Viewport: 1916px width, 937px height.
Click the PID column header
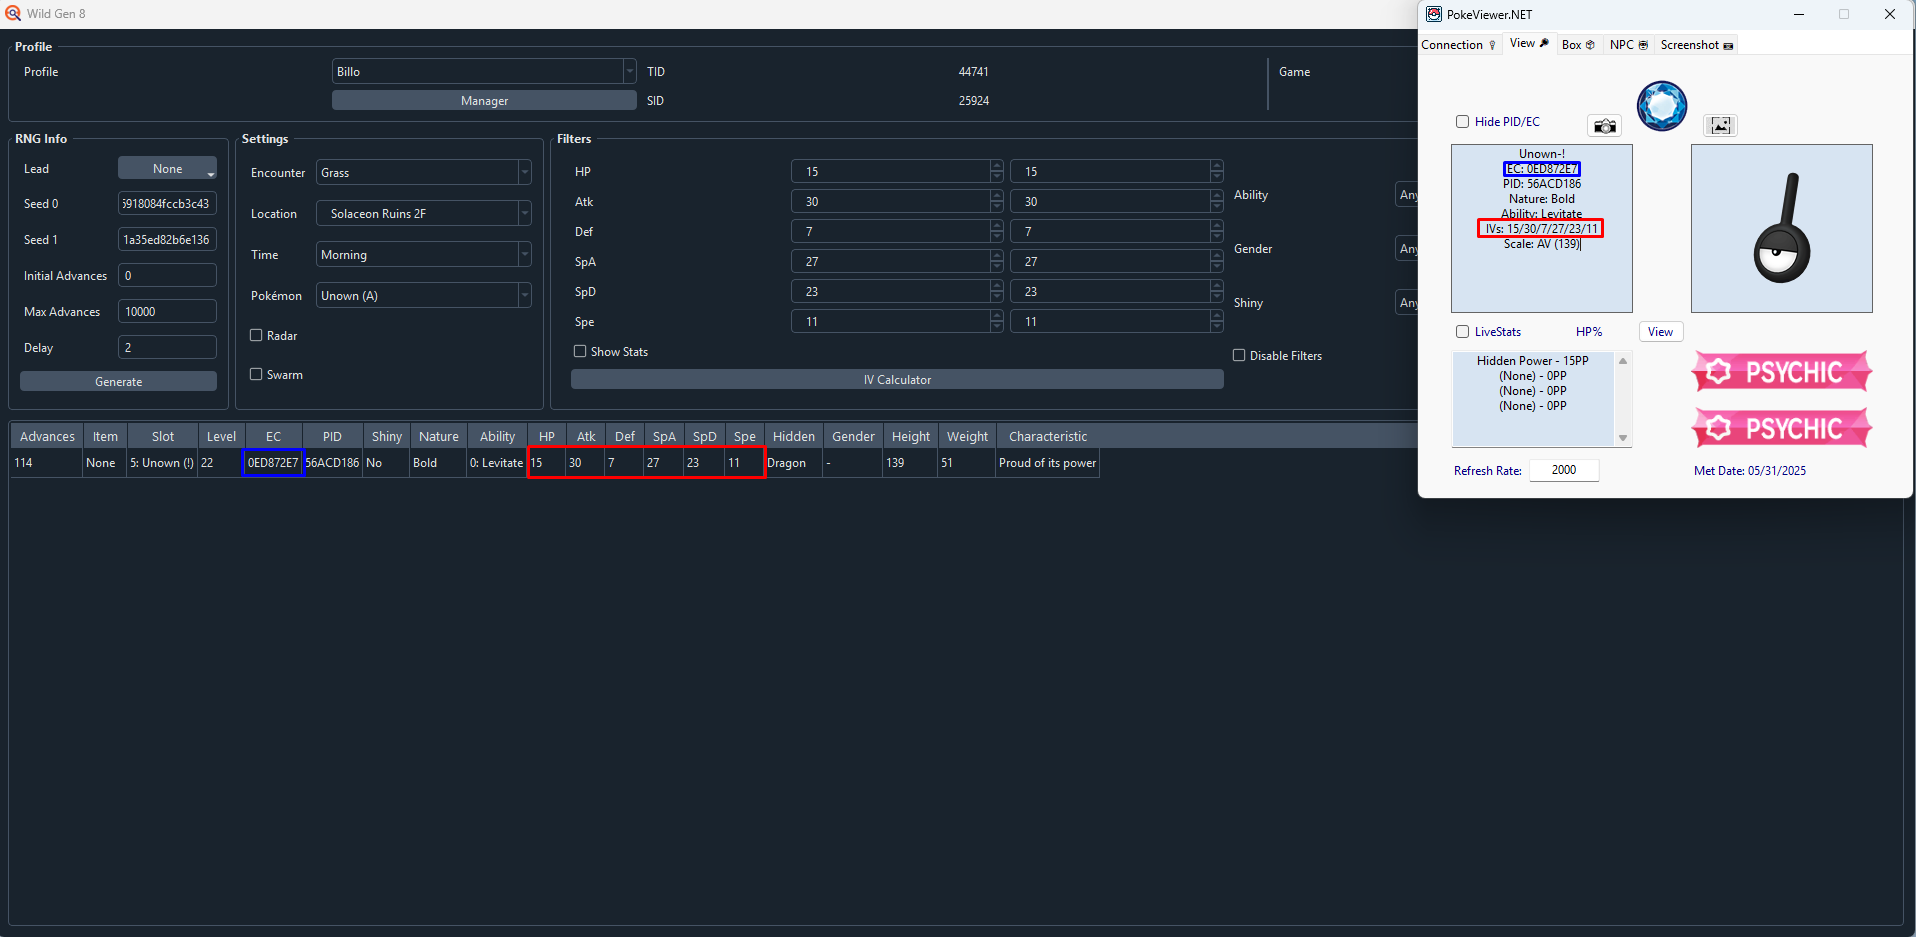[332, 436]
